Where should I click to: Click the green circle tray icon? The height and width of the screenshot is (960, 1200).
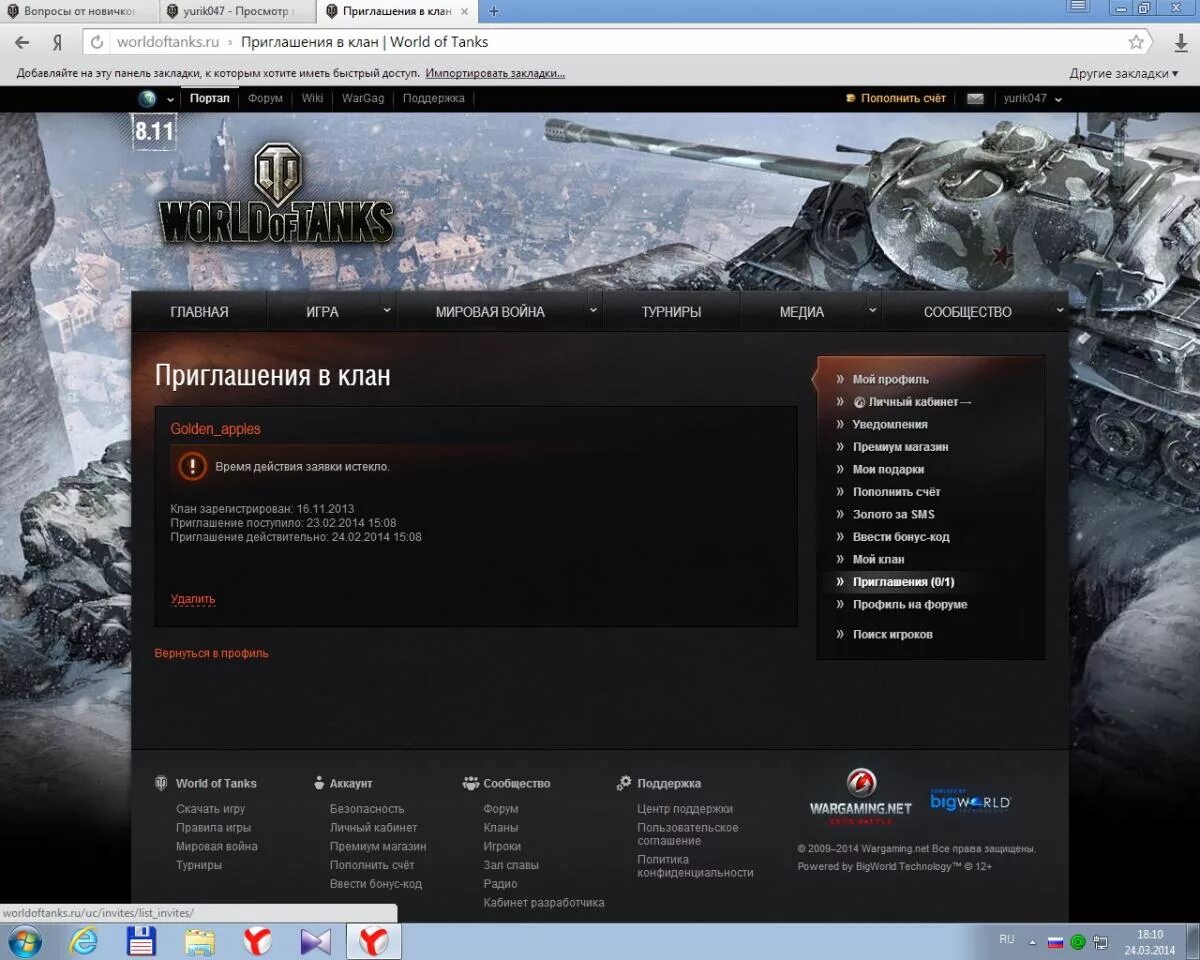1078,942
